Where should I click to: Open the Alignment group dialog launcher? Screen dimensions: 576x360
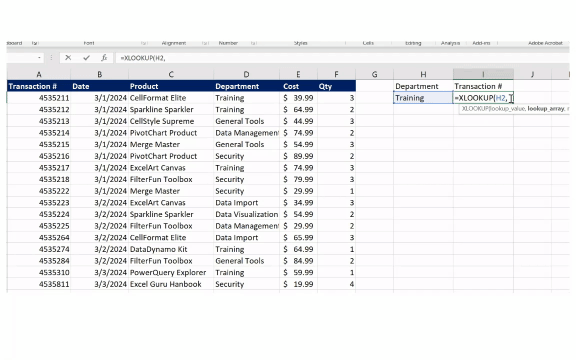(x=205, y=43)
